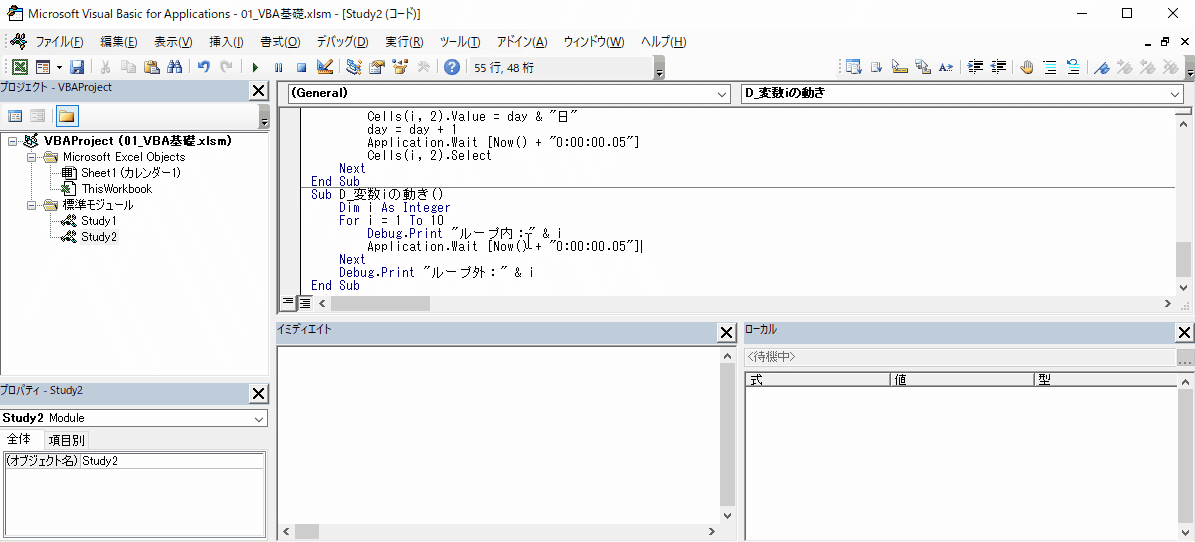Click List Constants icon in Edit toolbar
This screenshot has width=1195, height=542.
[876, 67]
